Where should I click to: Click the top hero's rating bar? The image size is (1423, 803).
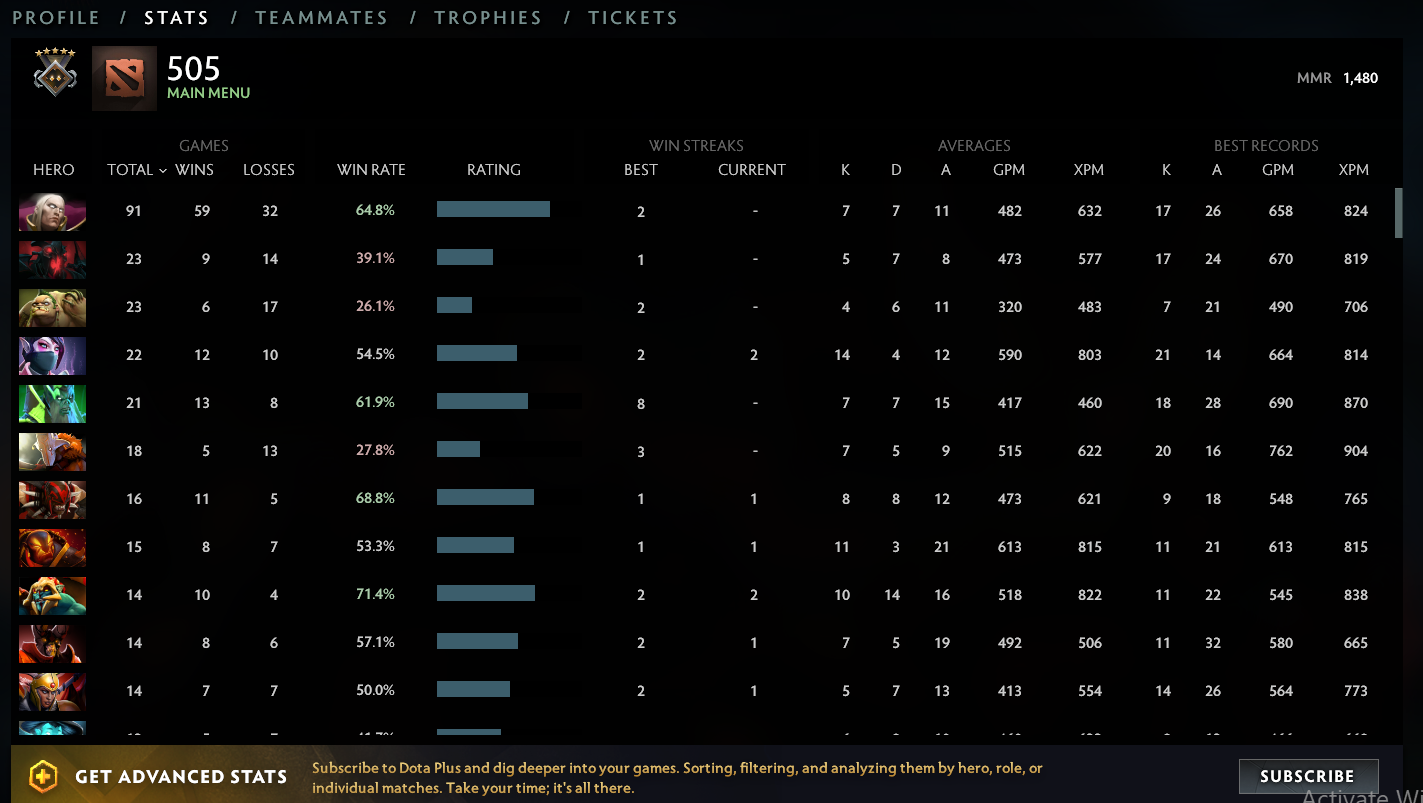(493, 210)
